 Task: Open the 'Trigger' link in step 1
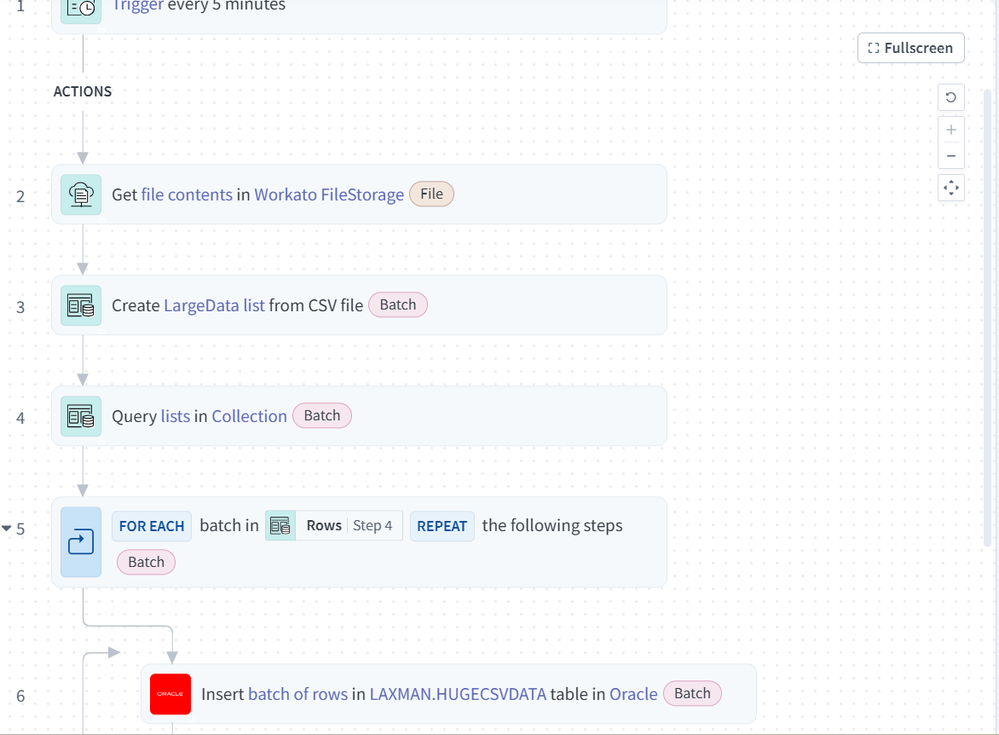coord(138,6)
